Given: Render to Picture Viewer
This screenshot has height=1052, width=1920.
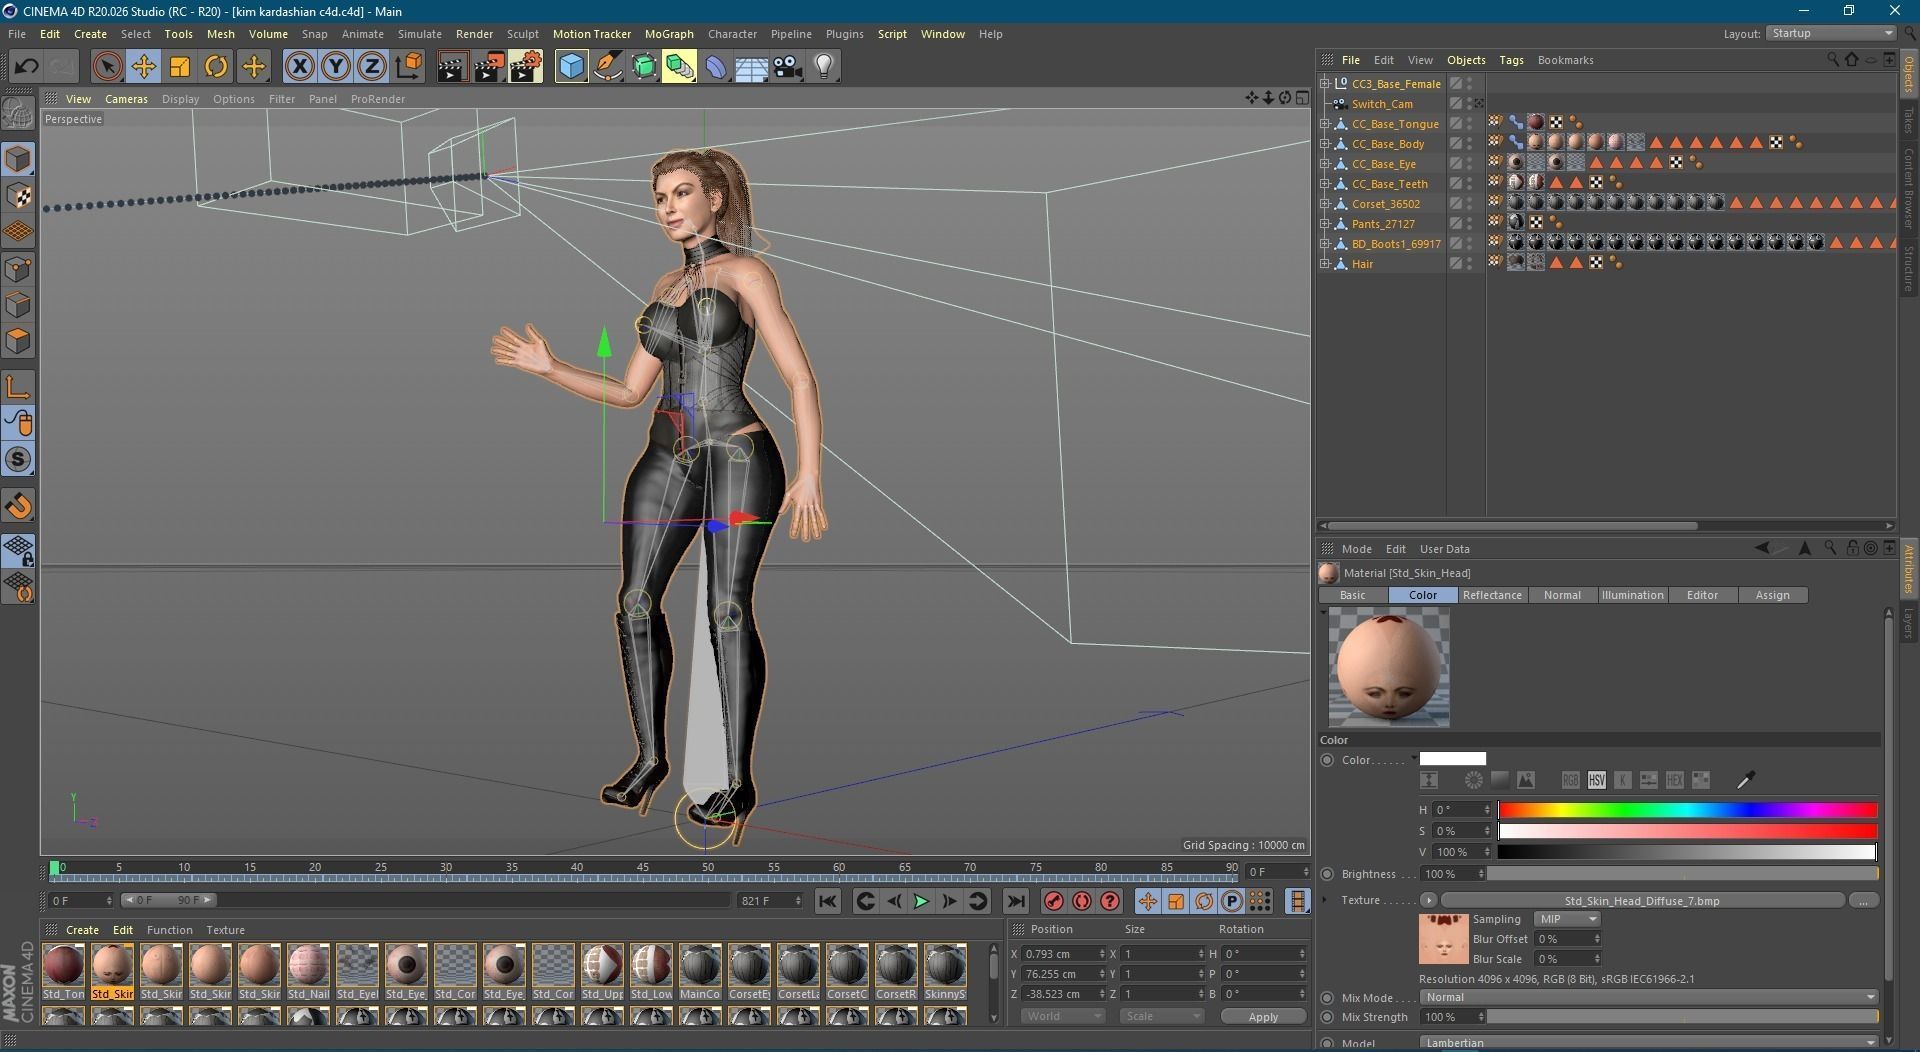Looking at the screenshot, I should tap(488, 67).
